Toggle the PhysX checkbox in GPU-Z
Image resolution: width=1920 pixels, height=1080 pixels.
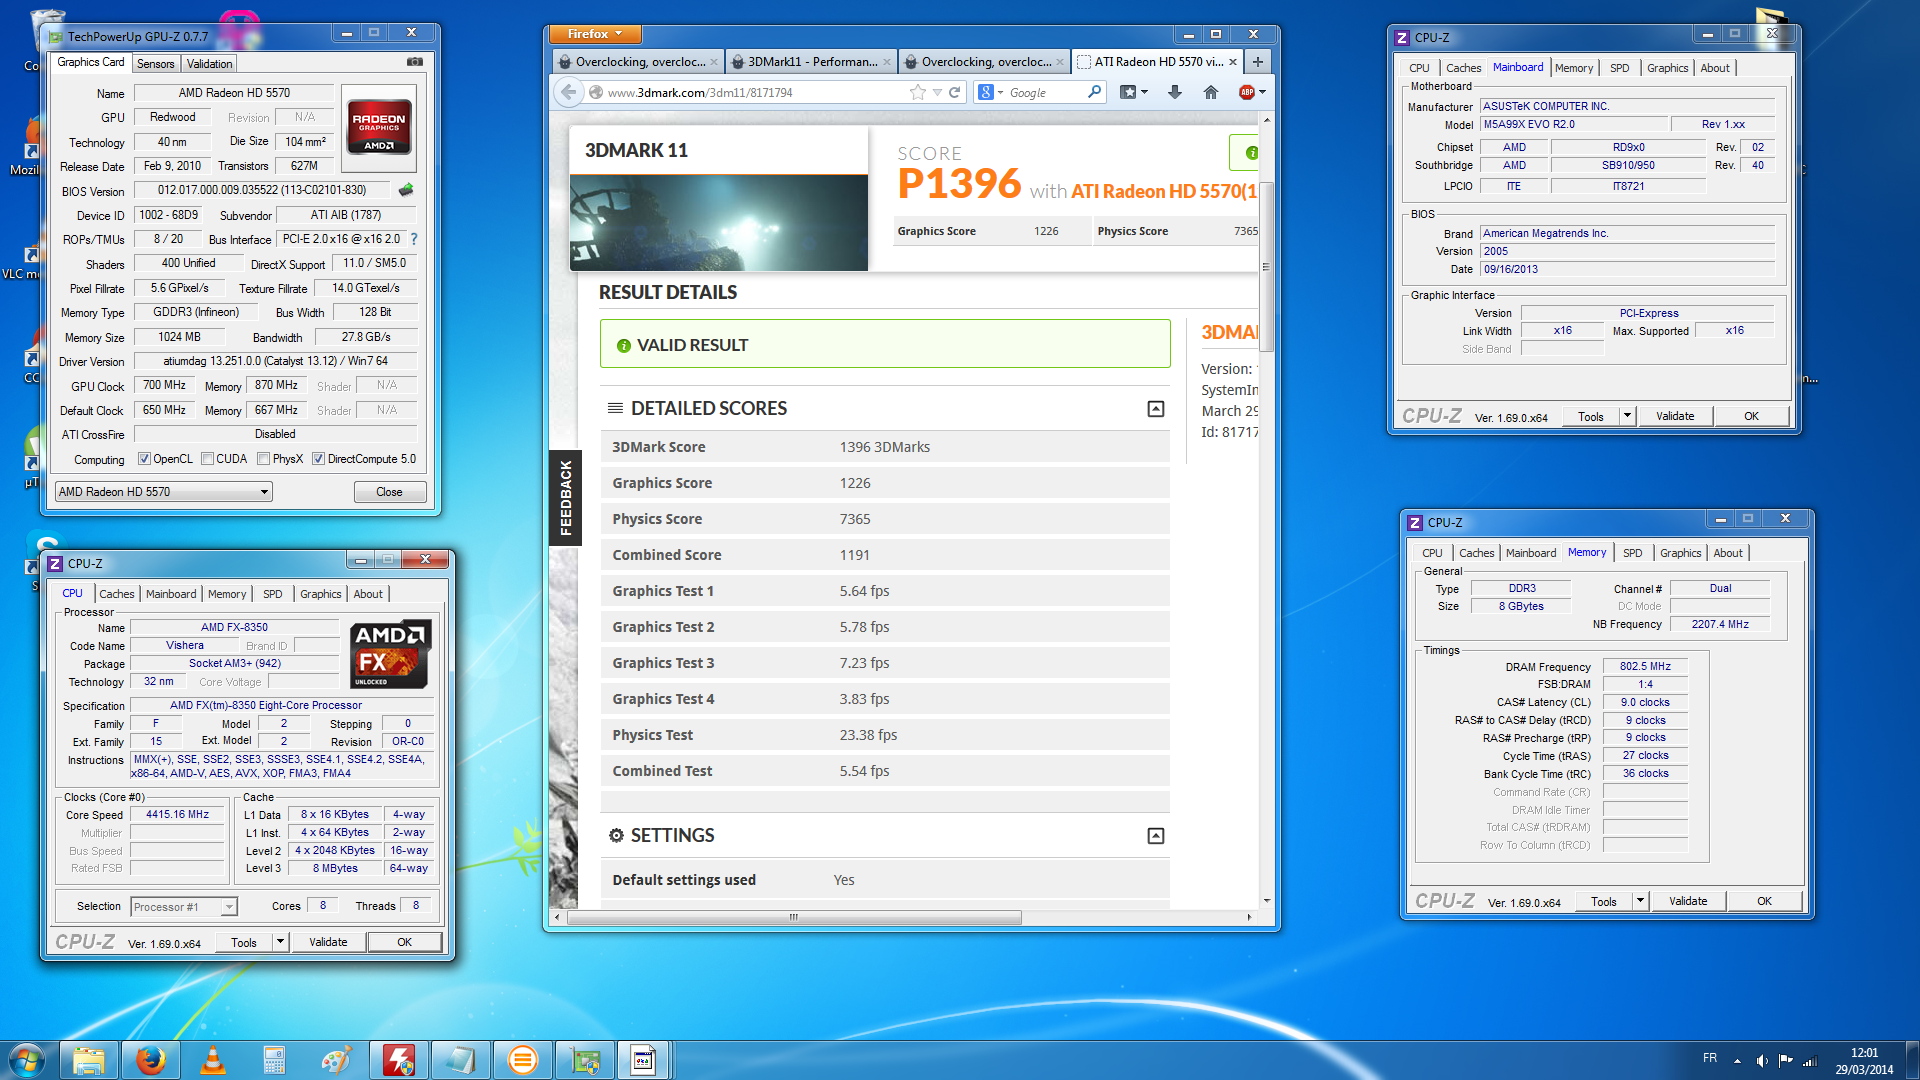tap(263, 459)
